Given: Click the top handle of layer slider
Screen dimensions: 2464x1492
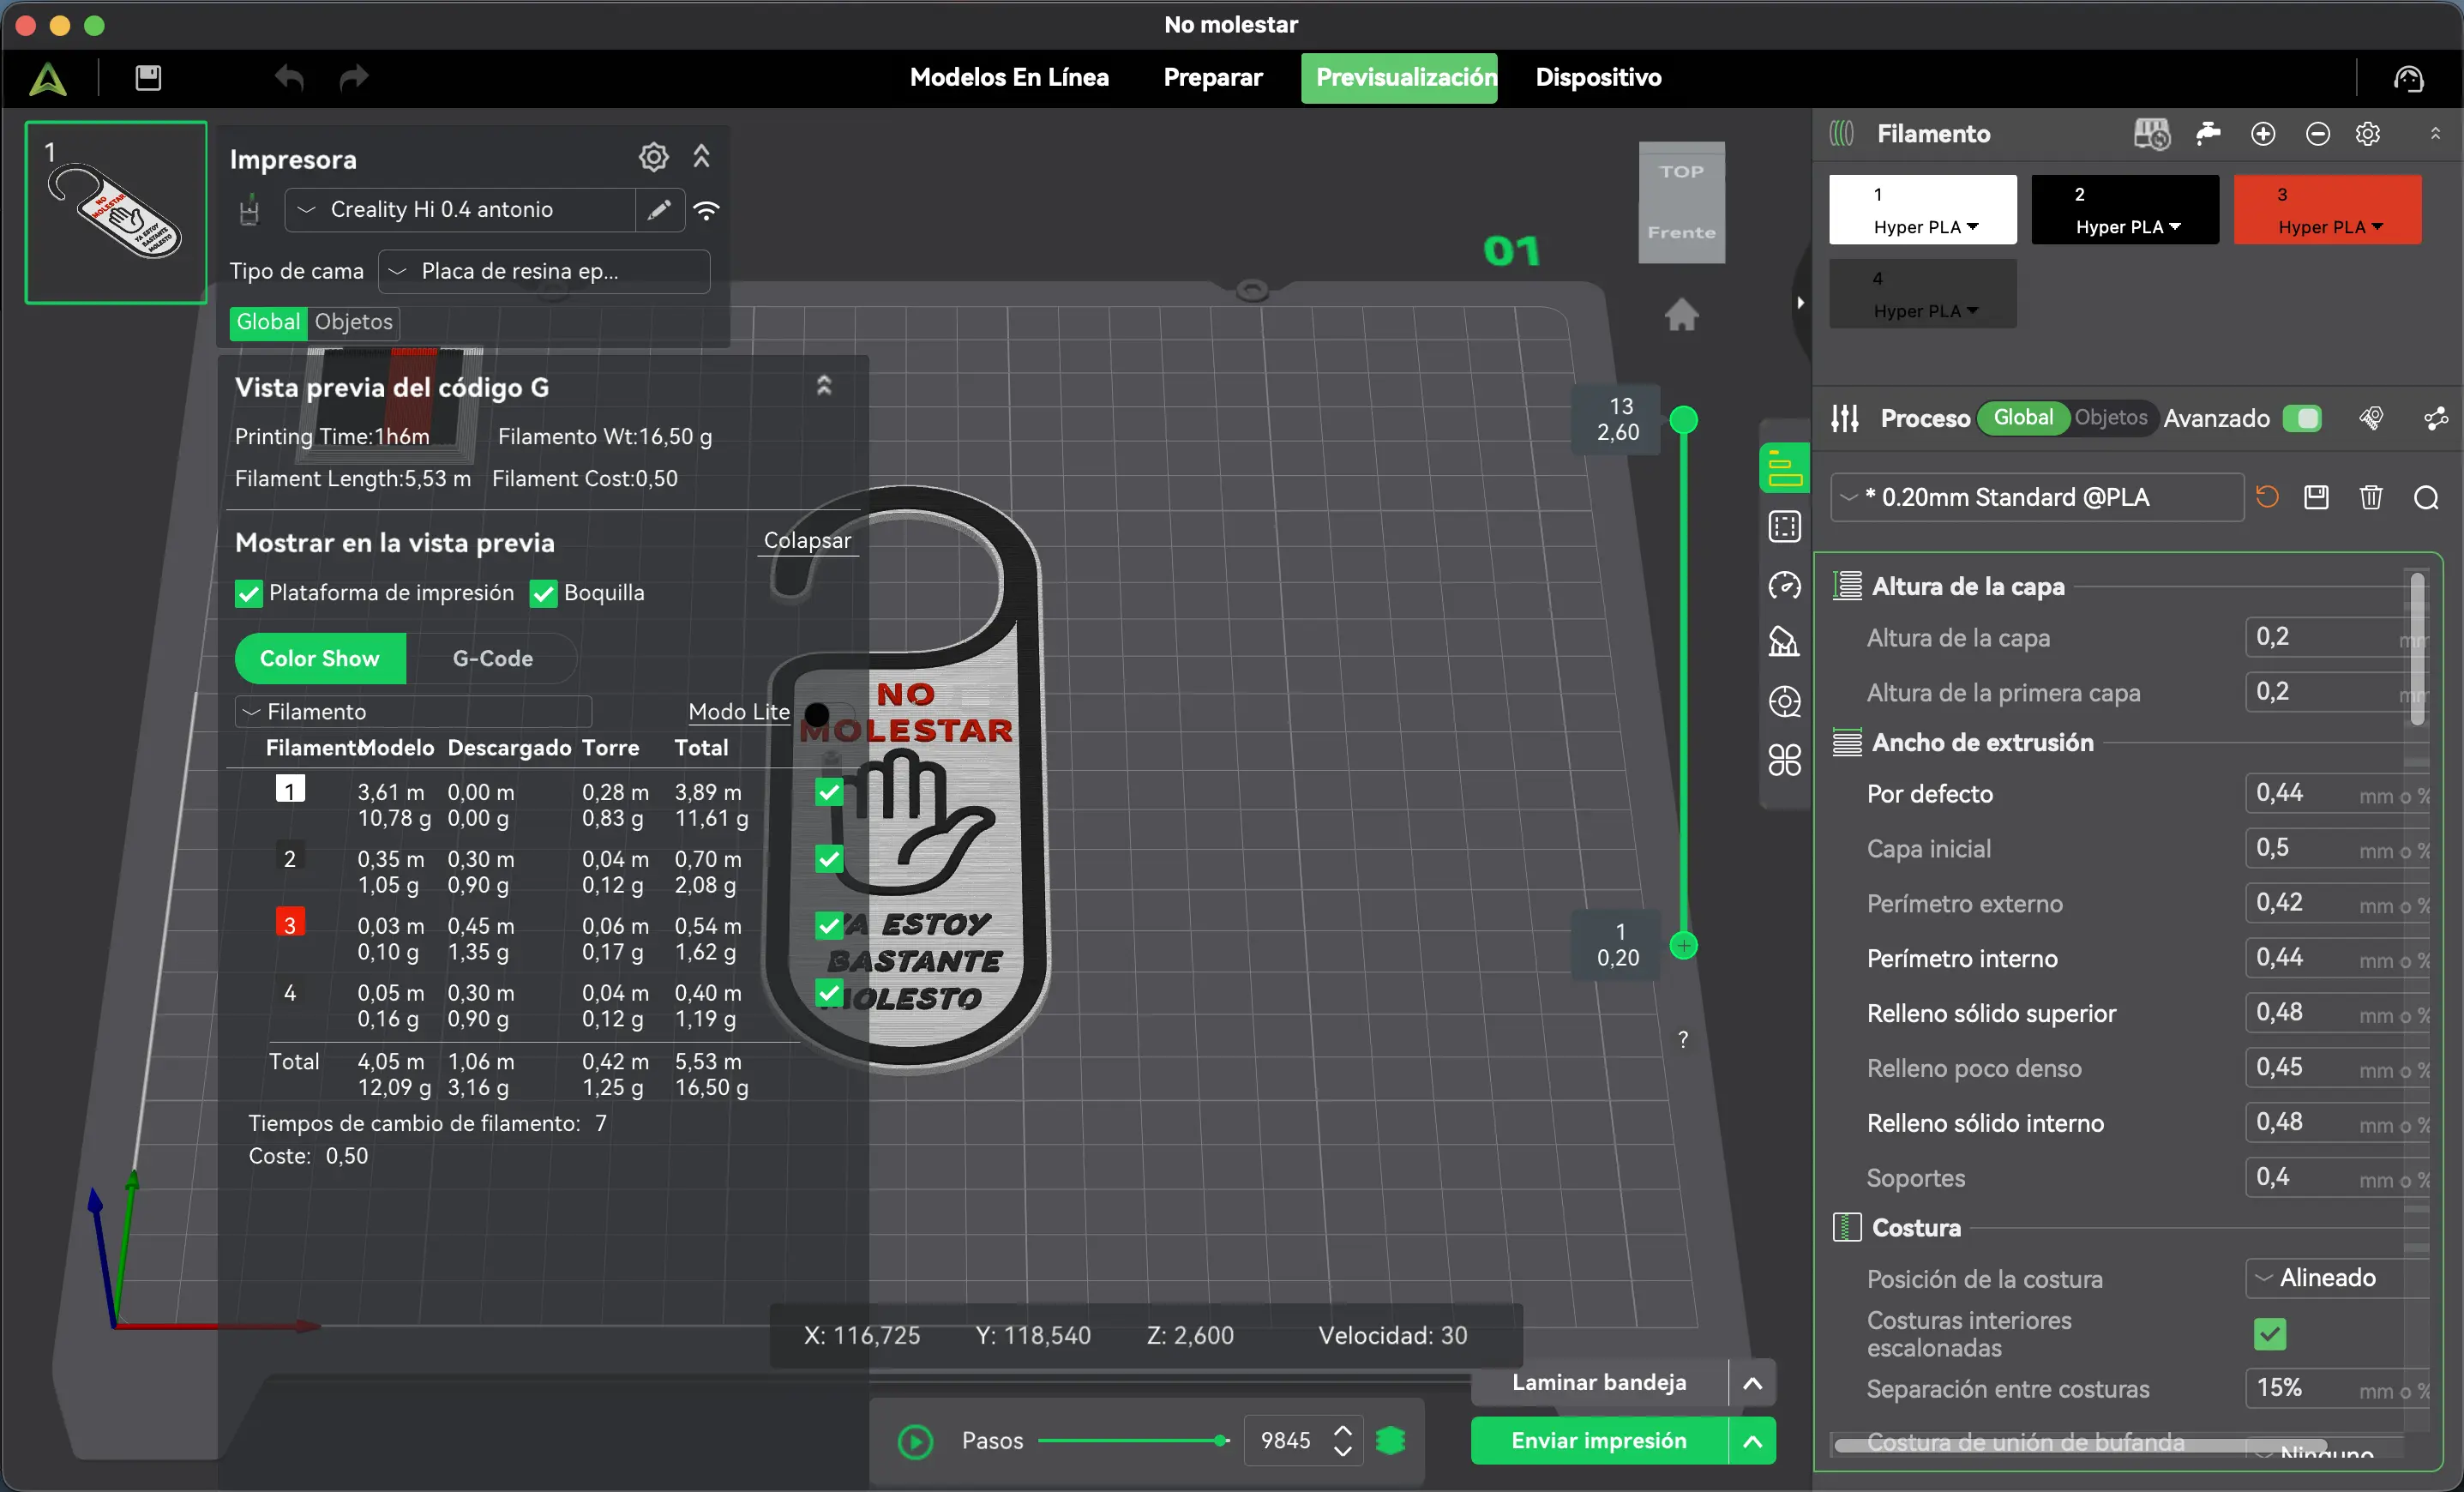Looking at the screenshot, I should coord(1684,420).
